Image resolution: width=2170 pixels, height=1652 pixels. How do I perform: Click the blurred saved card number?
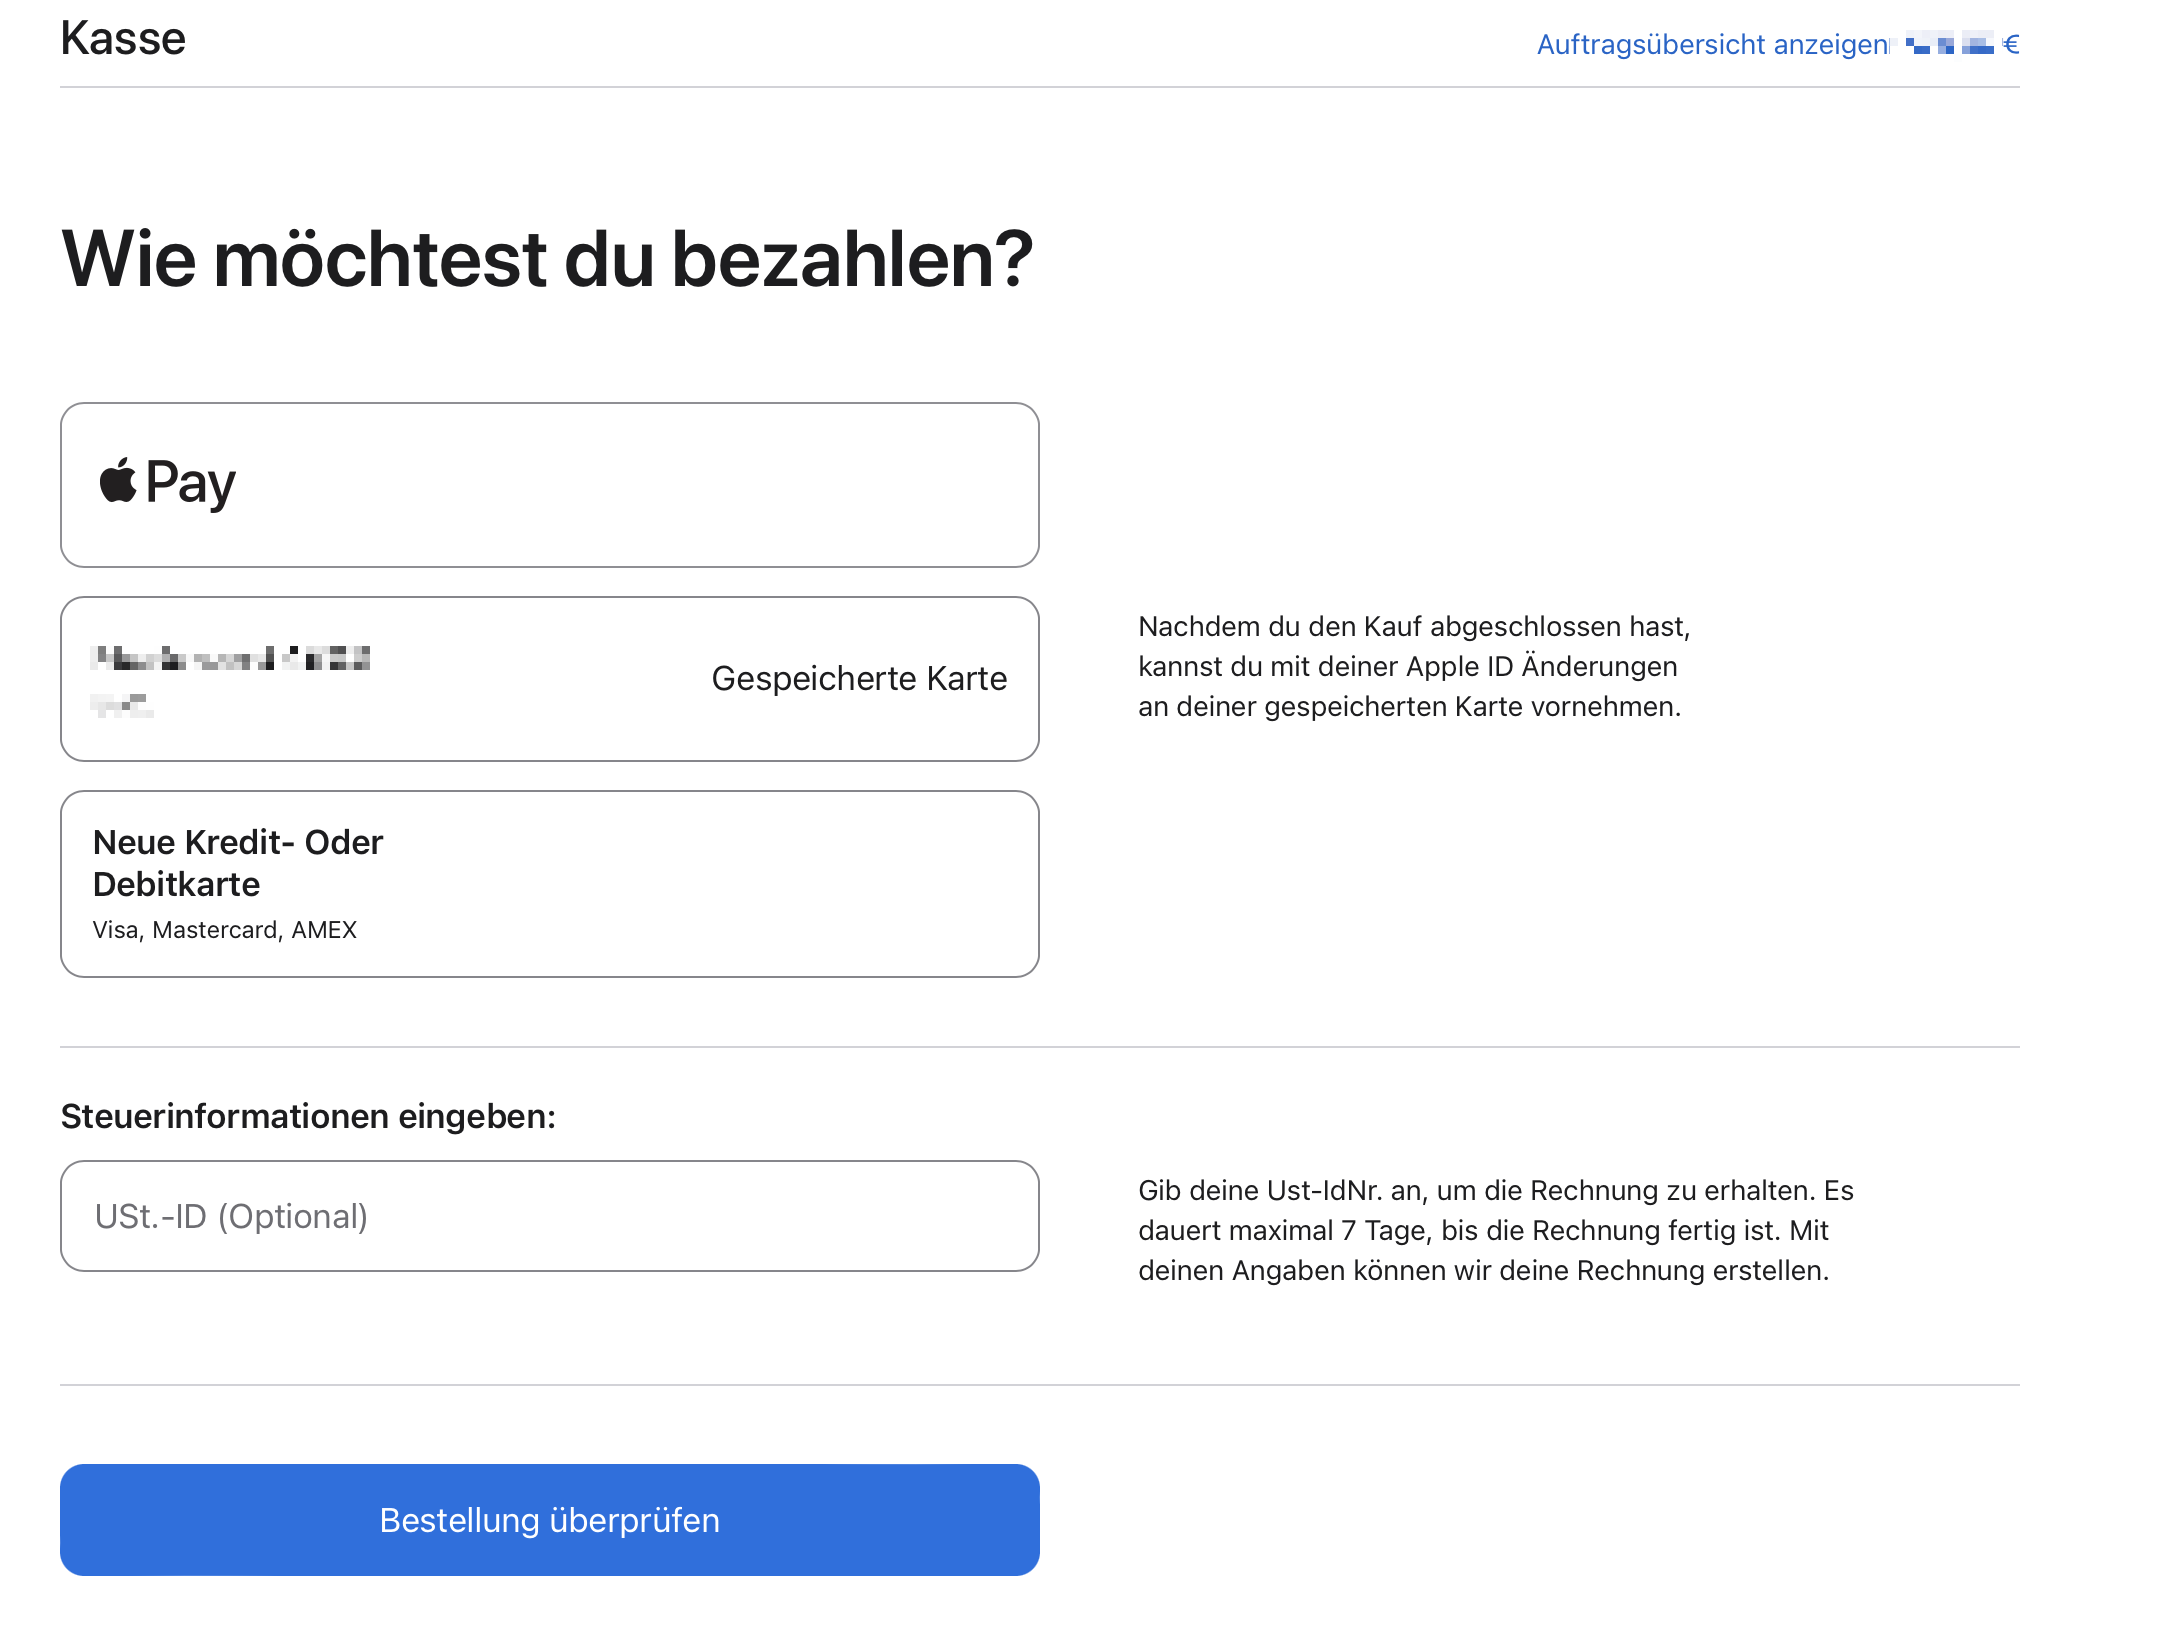pos(230,658)
